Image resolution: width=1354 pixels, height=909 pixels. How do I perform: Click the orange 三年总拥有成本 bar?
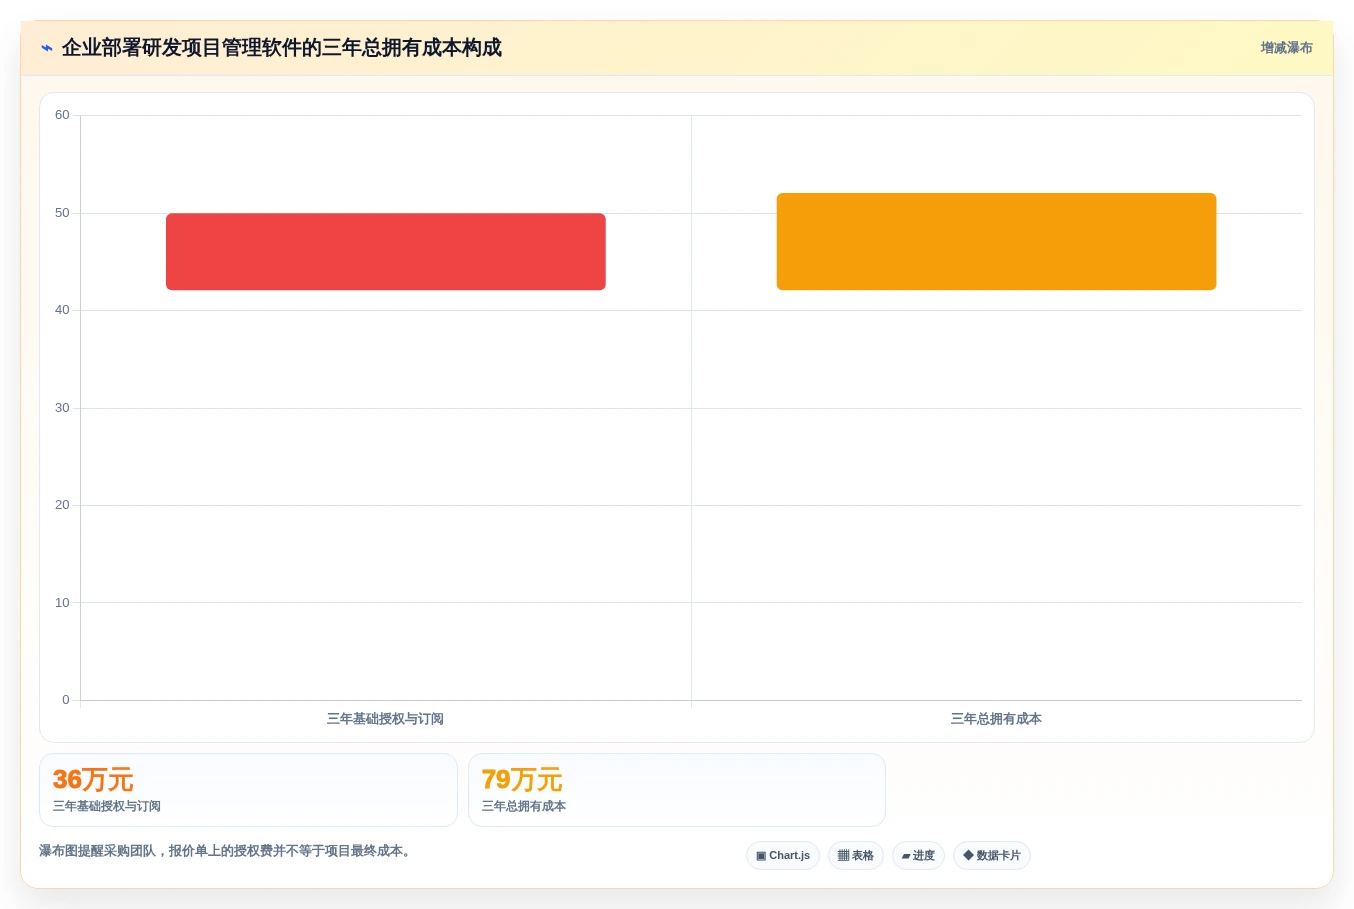click(996, 242)
